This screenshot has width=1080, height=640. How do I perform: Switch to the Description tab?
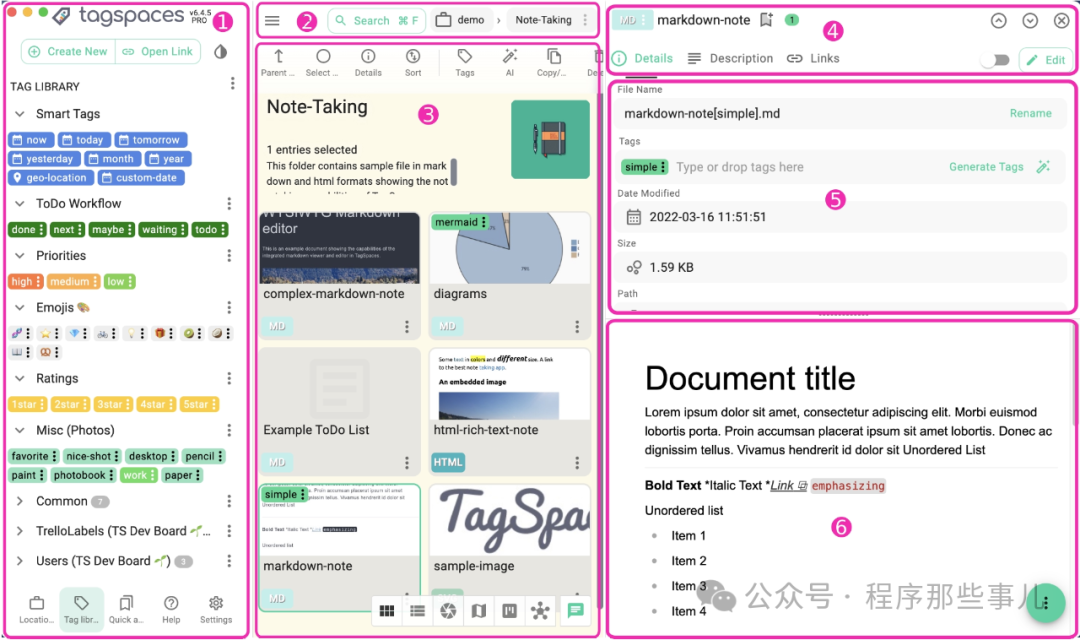pos(730,59)
